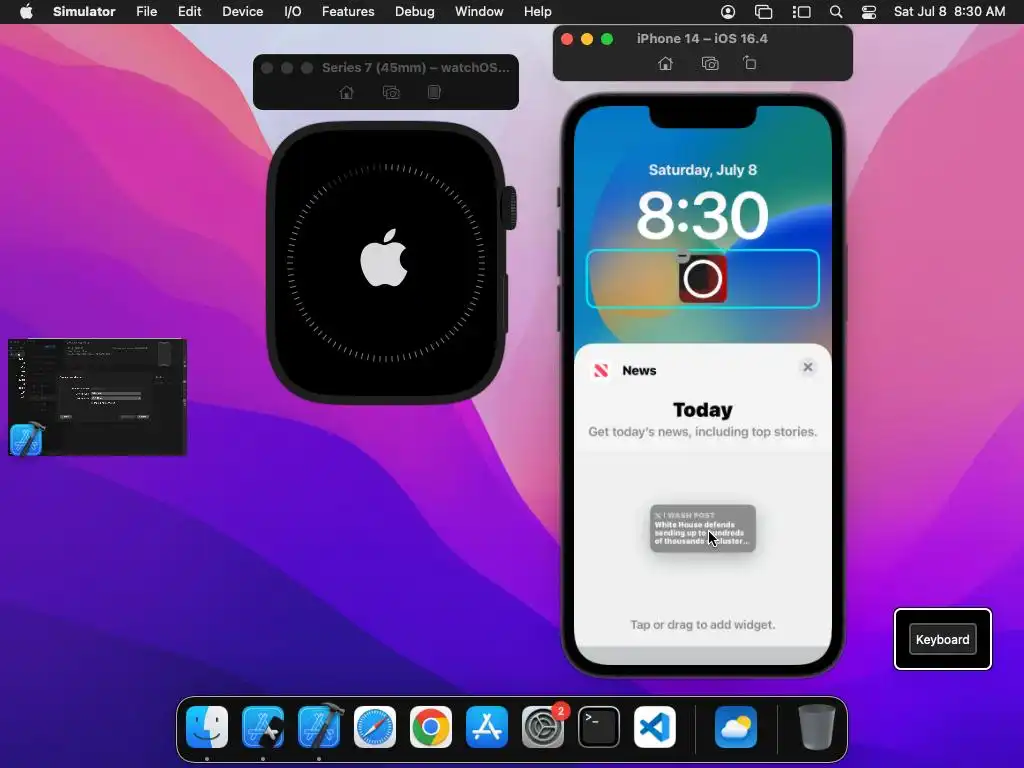Click the iPhone 14 simulator Home button
1024x768 pixels.
(665, 63)
